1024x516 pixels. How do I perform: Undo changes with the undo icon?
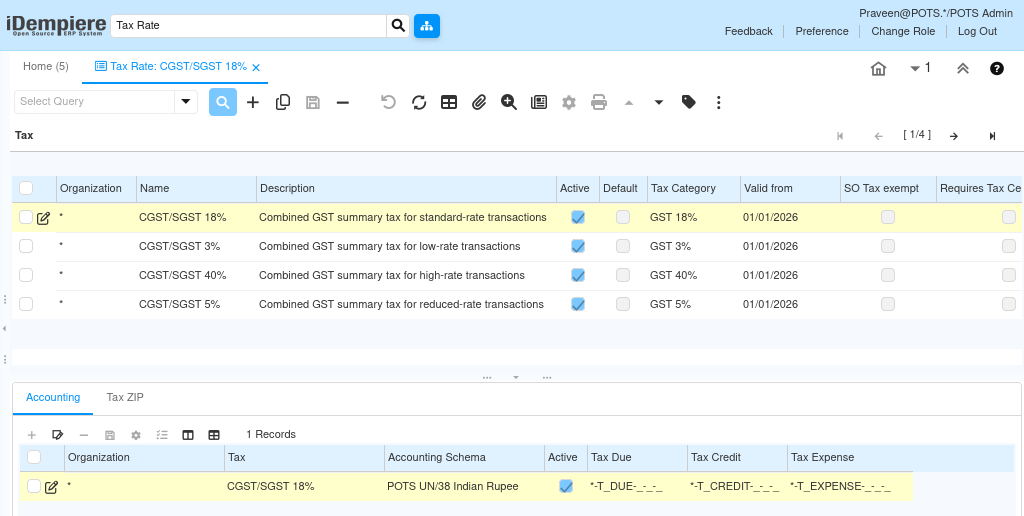click(389, 102)
